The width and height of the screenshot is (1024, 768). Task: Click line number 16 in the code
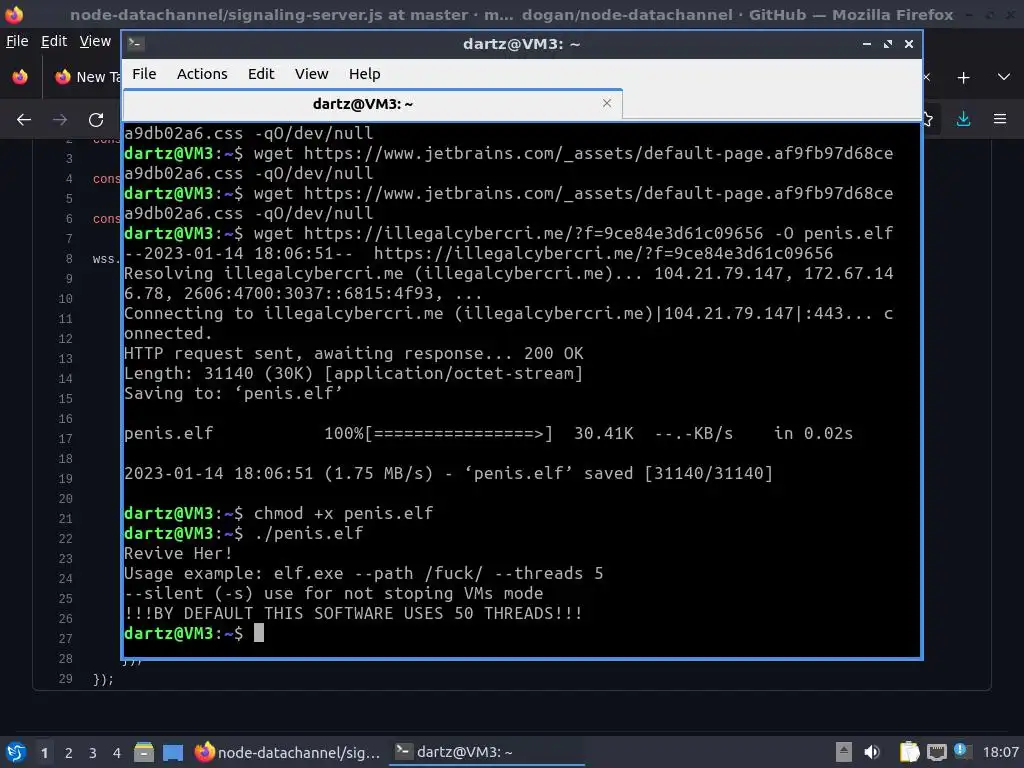point(65,419)
